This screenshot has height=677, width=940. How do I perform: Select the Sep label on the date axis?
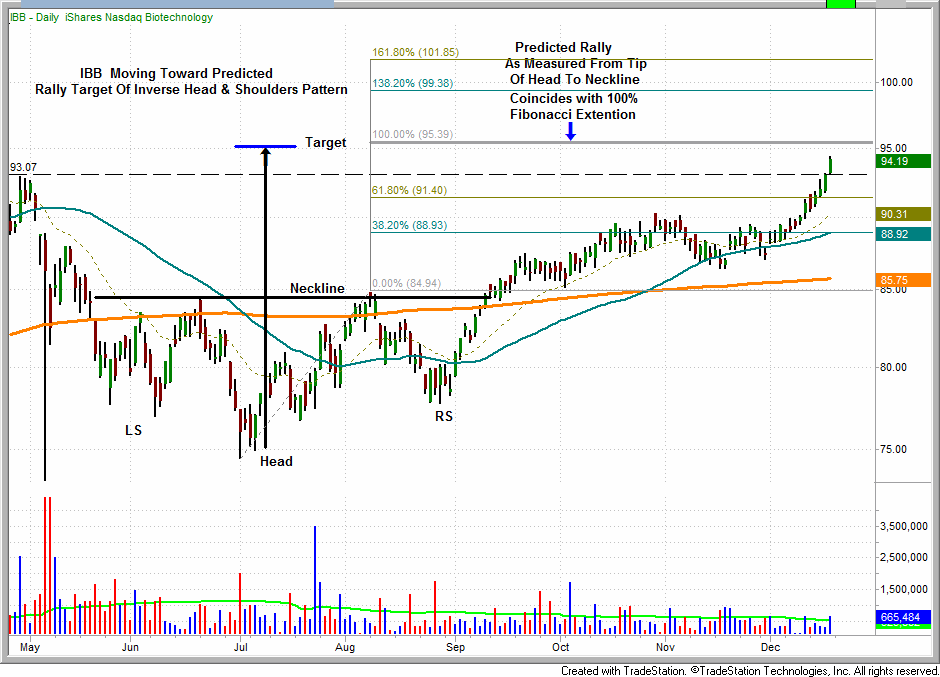(x=456, y=648)
